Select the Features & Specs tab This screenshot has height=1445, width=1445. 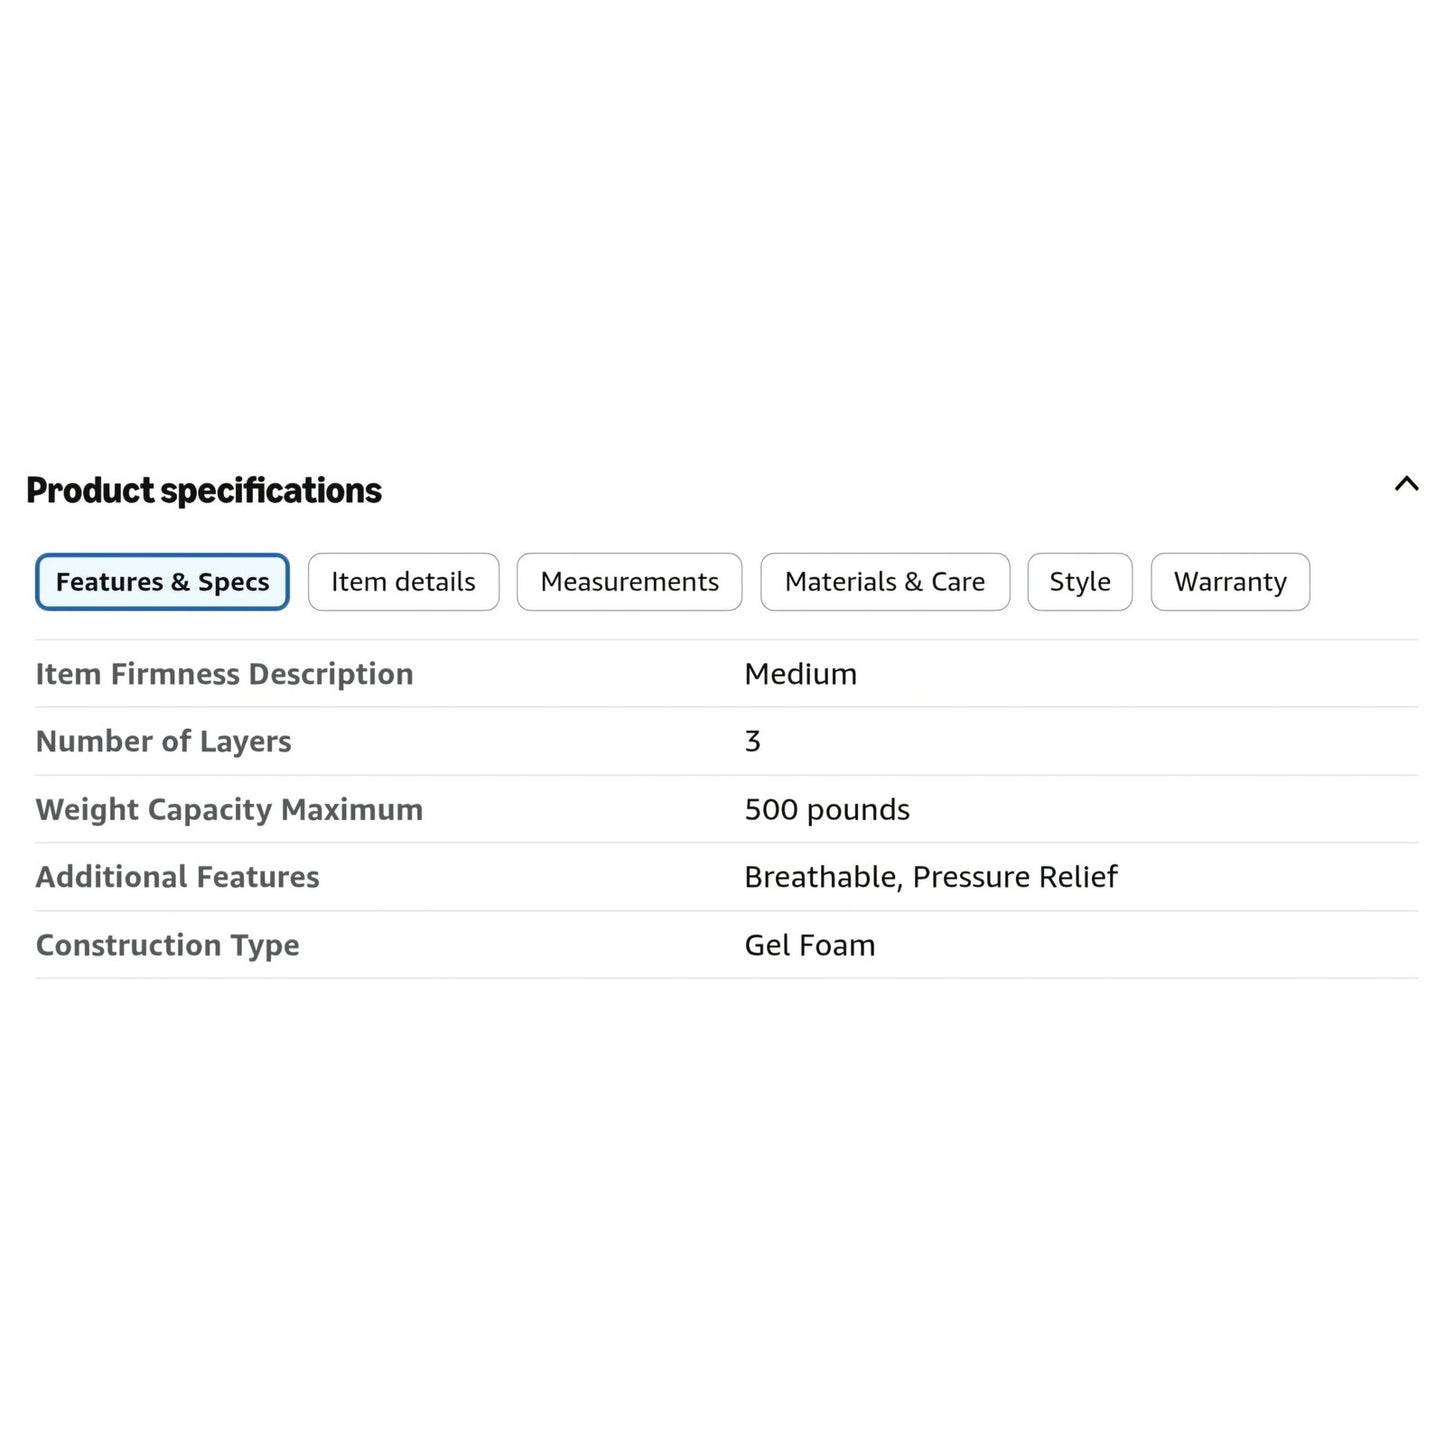[x=162, y=582]
